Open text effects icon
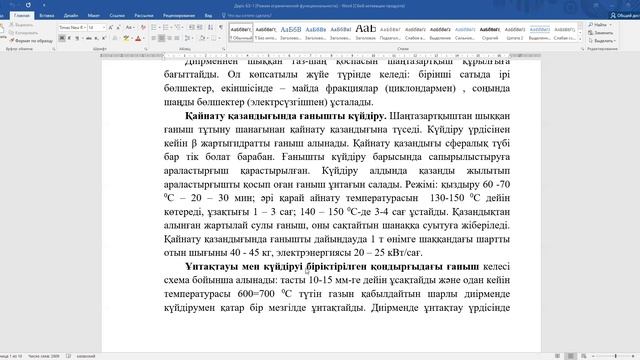 [x=115, y=38]
